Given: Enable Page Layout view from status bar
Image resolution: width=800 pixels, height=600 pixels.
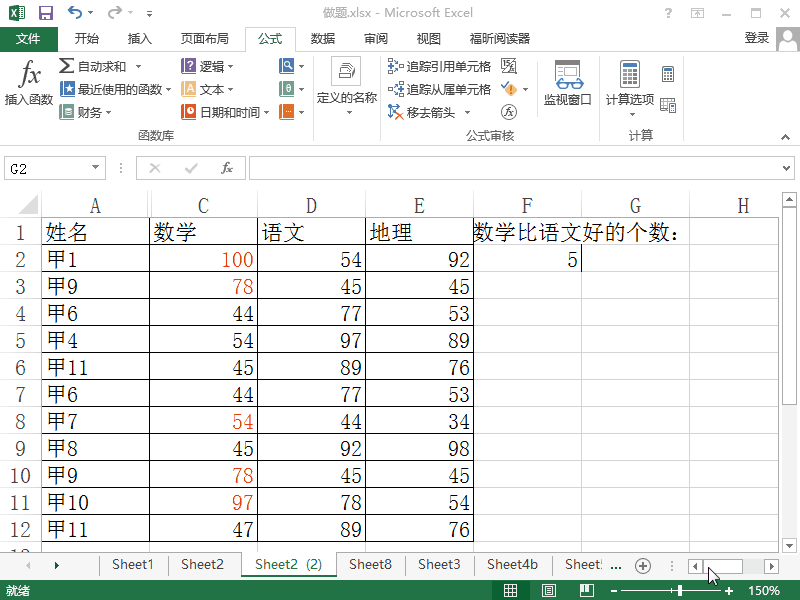Looking at the screenshot, I should click(x=548, y=590).
